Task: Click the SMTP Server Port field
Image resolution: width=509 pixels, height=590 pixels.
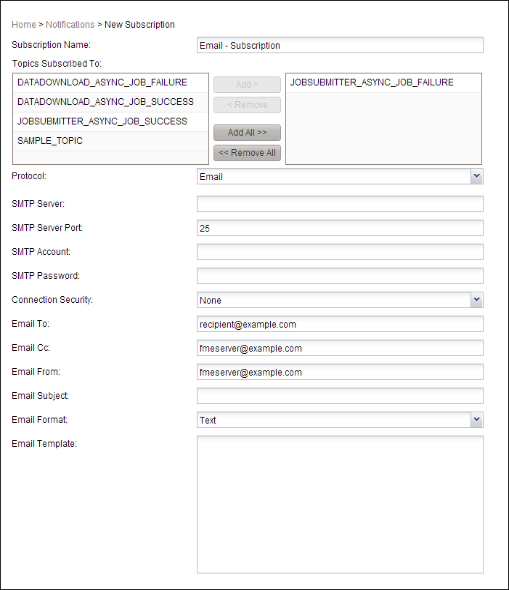Action: pos(340,228)
